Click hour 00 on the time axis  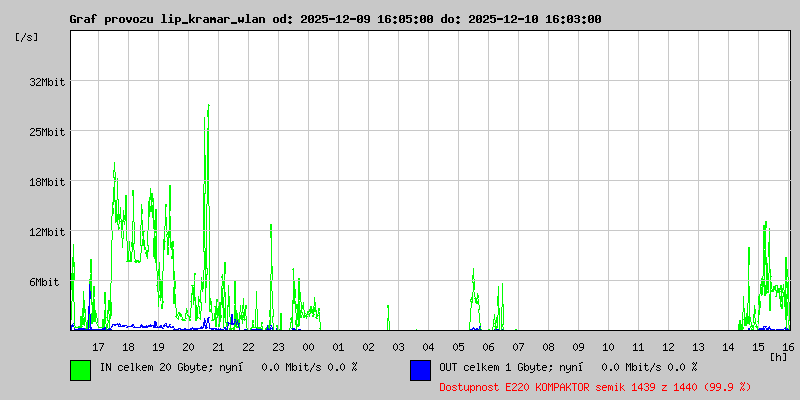308,346
